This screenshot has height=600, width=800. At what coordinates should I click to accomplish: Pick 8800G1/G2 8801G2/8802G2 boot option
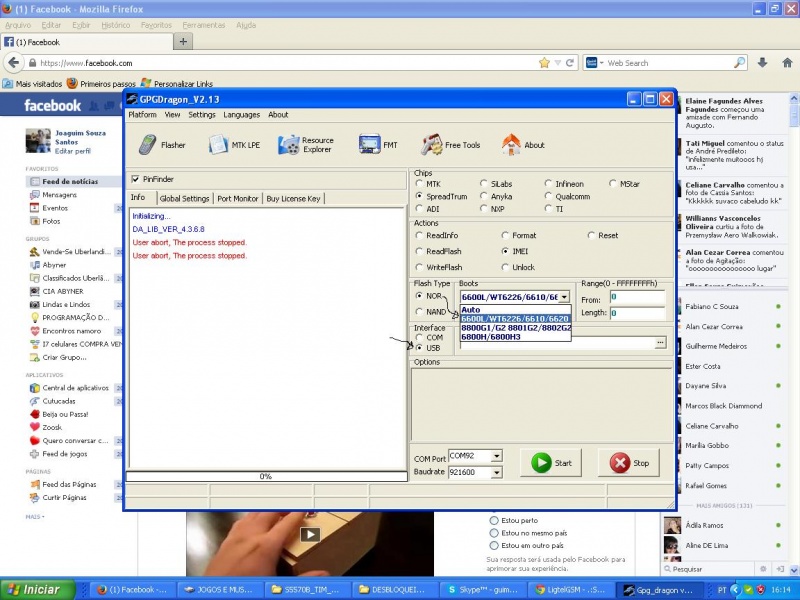pos(515,328)
